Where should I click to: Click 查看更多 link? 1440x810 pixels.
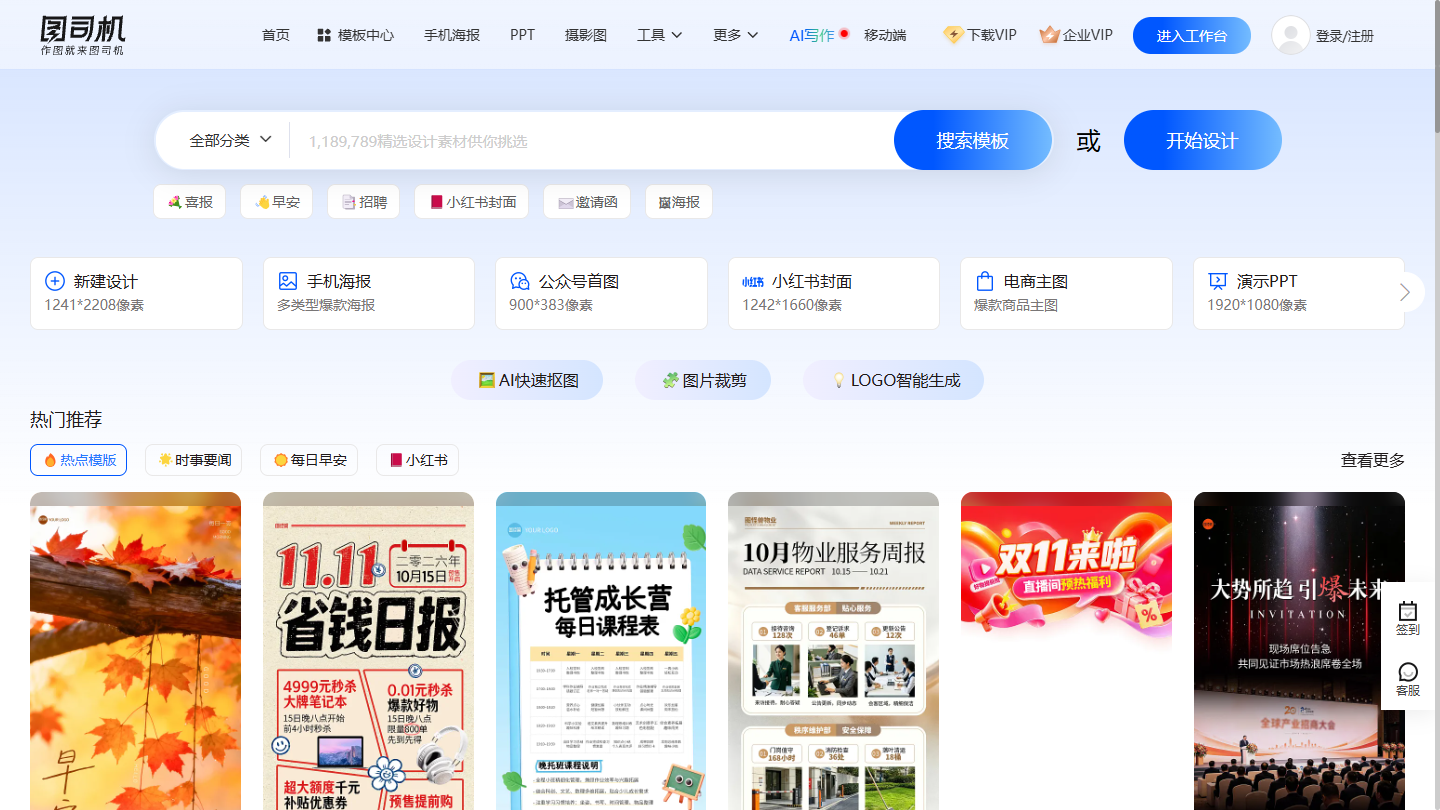pos(1373,460)
